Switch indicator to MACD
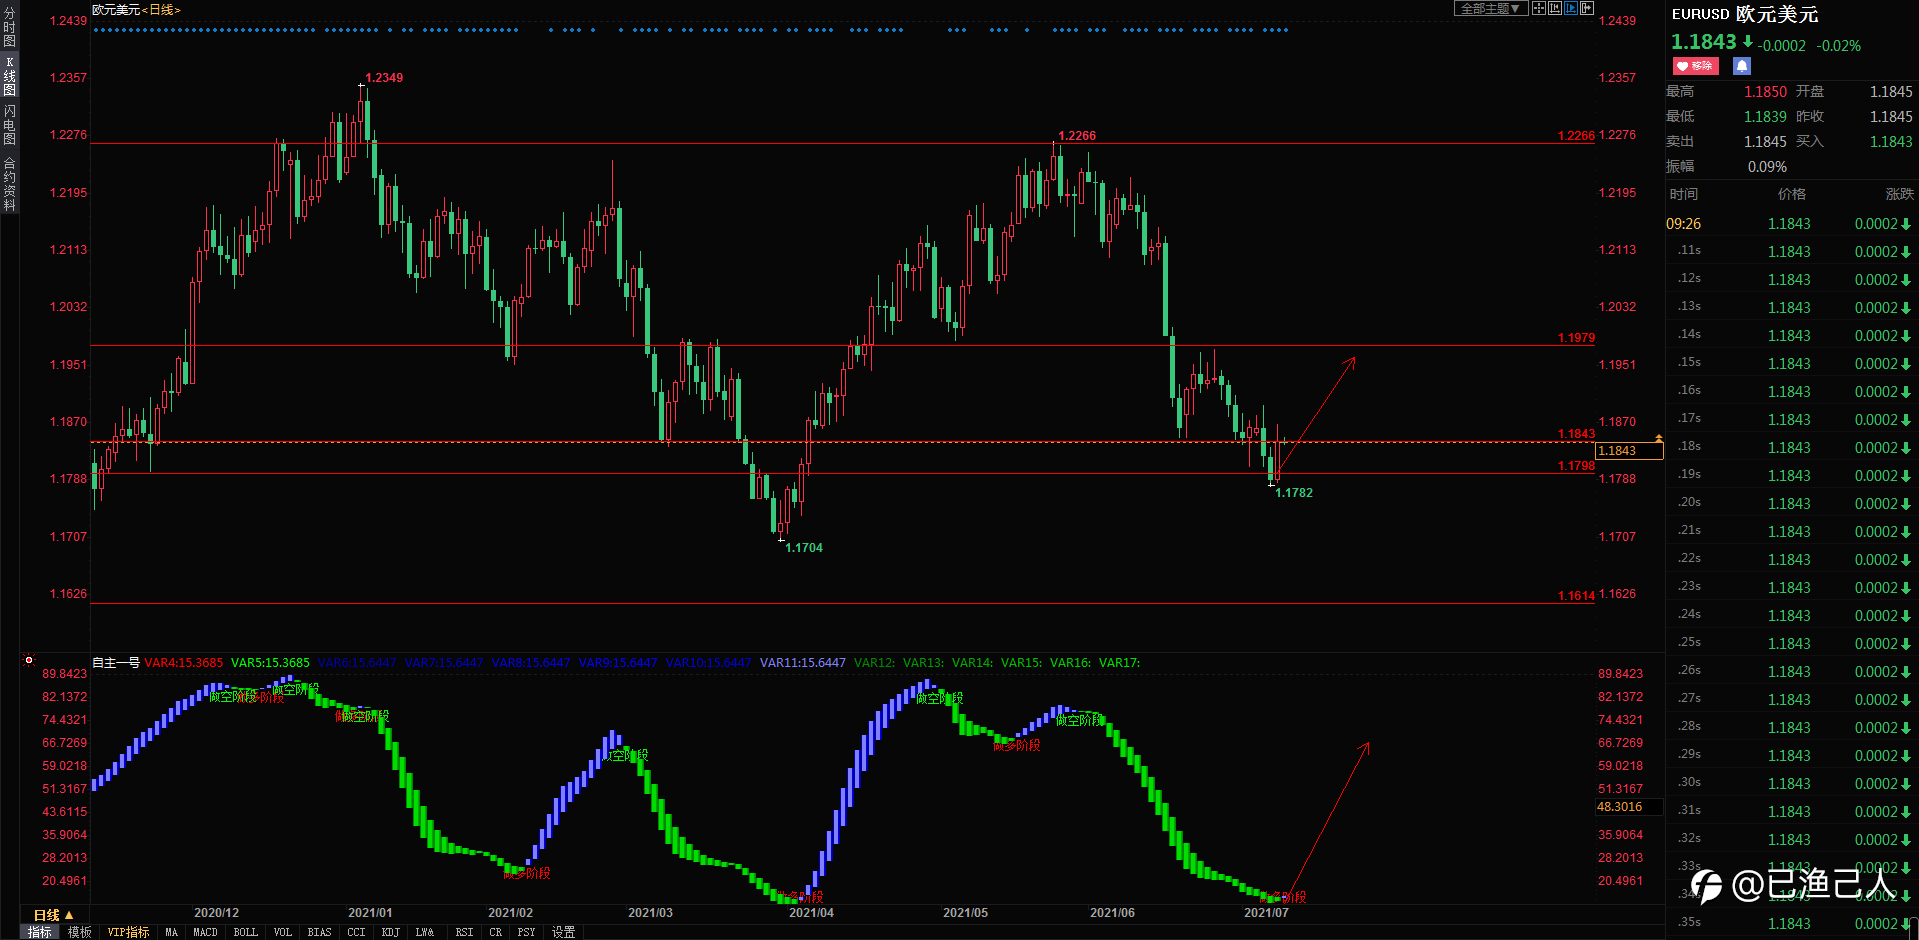1919x940 pixels. tap(205, 932)
